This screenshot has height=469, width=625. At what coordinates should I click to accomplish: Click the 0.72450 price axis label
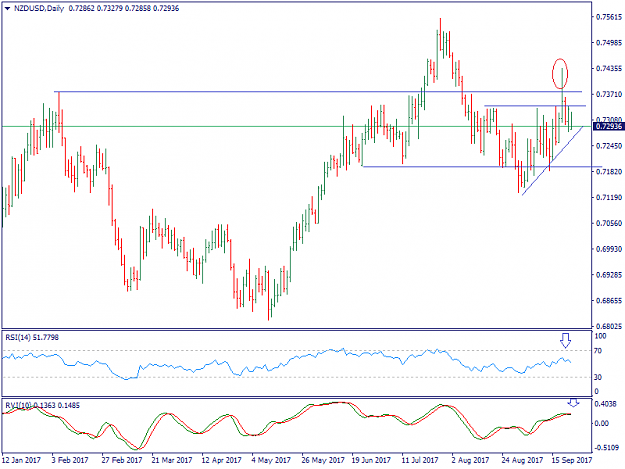click(609, 146)
